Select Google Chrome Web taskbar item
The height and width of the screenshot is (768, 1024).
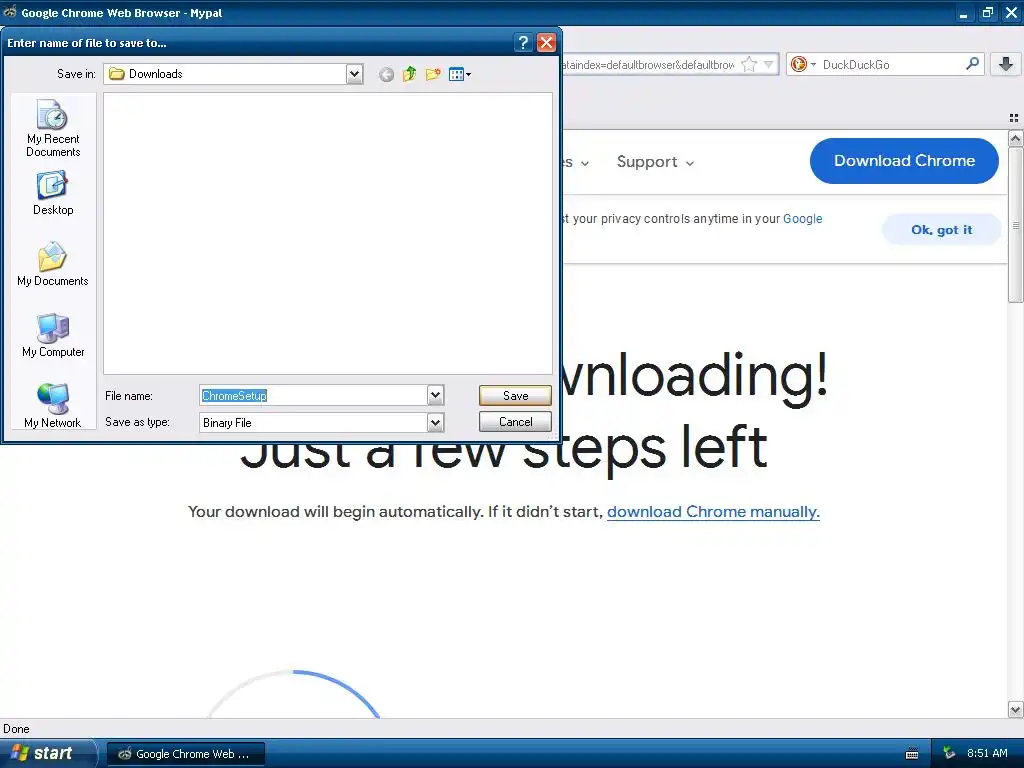tap(185, 754)
